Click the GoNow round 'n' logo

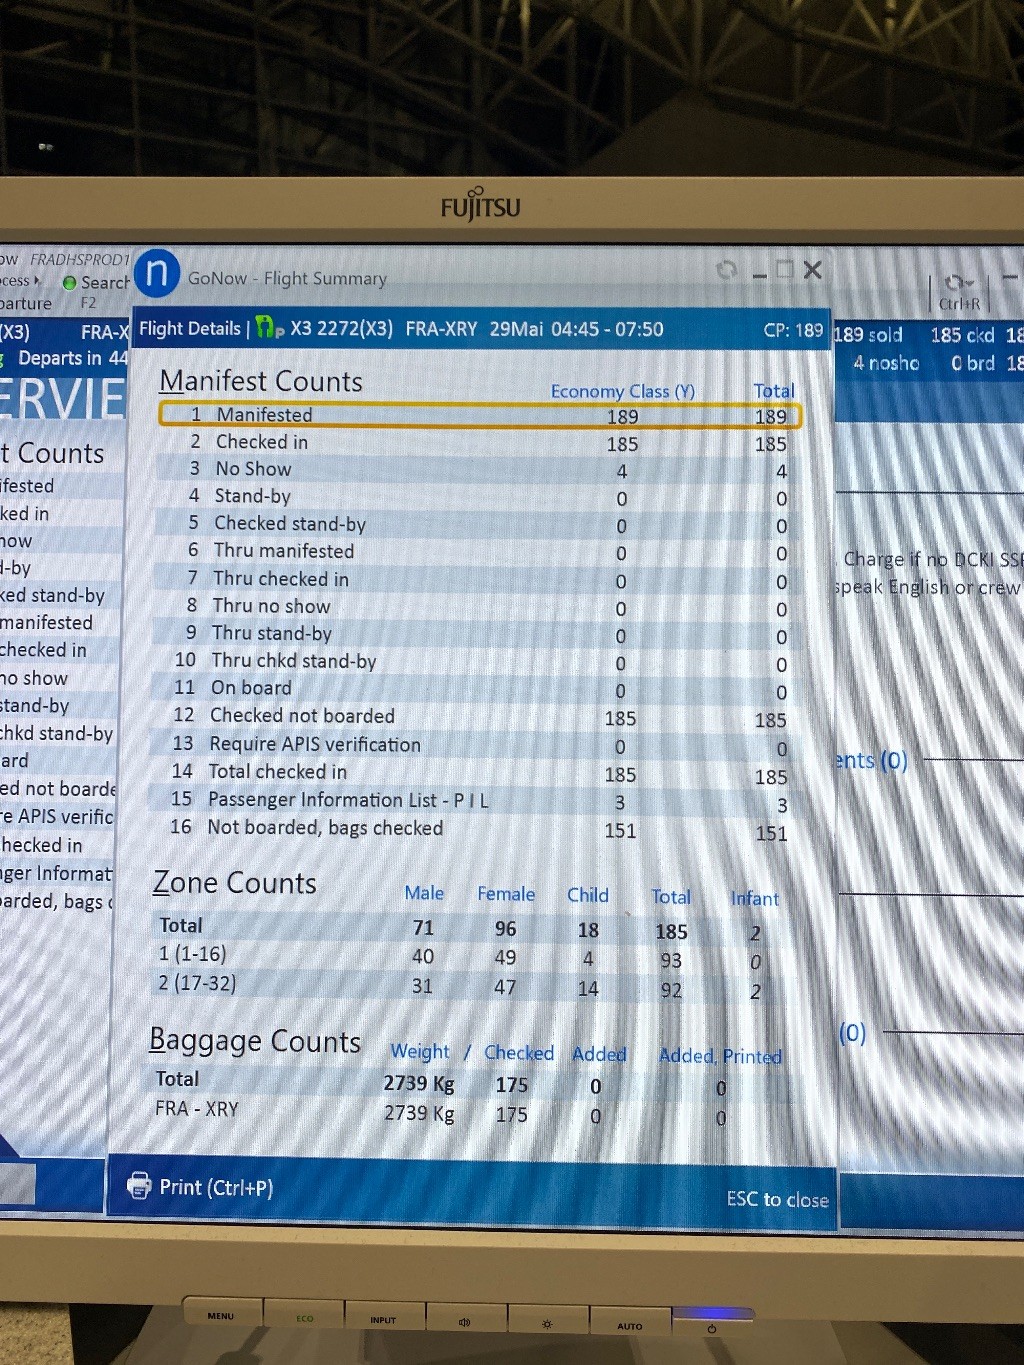157,273
